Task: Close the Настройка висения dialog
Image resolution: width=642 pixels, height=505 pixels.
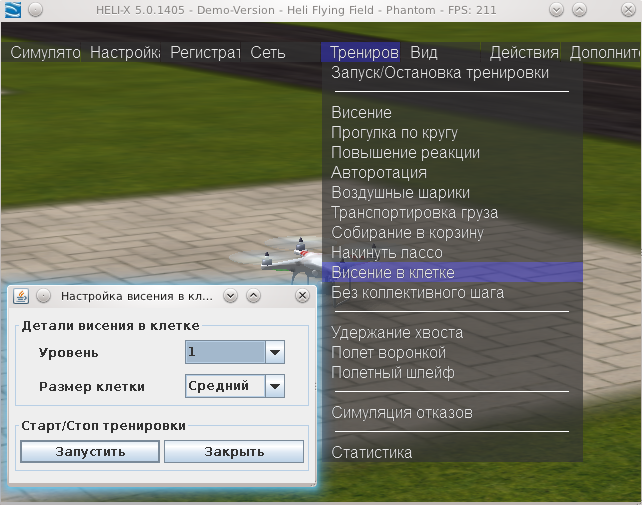Action: [302, 295]
